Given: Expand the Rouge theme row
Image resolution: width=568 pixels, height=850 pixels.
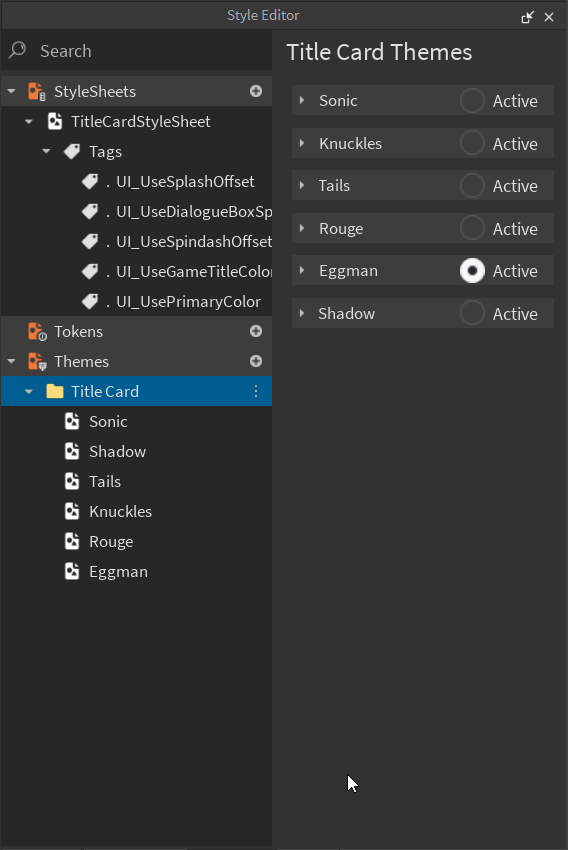Looking at the screenshot, I should pyautogui.click(x=302, y=228).
